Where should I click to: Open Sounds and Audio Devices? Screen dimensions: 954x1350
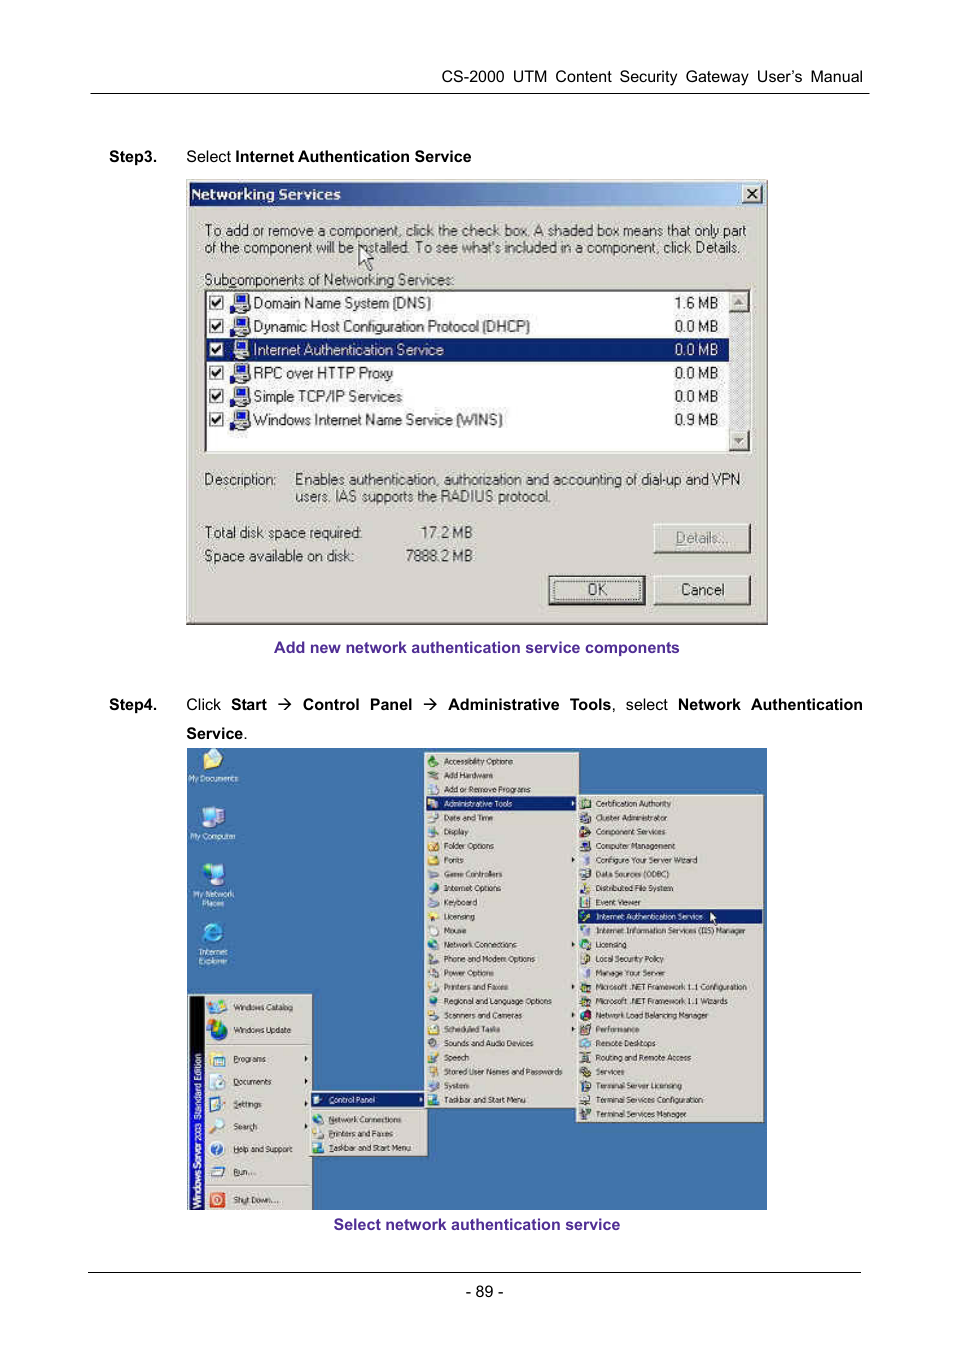pos(501,1043)
